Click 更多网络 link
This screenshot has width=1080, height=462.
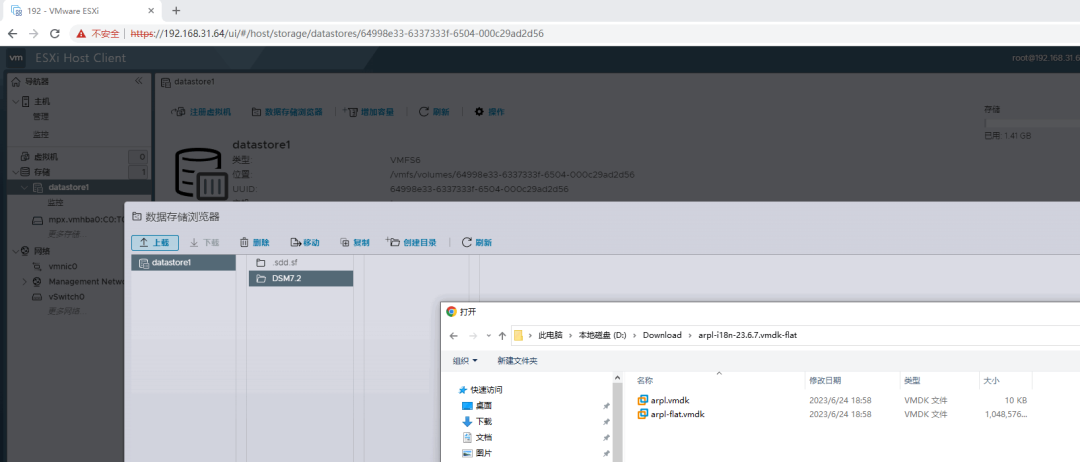pos(65,311)
